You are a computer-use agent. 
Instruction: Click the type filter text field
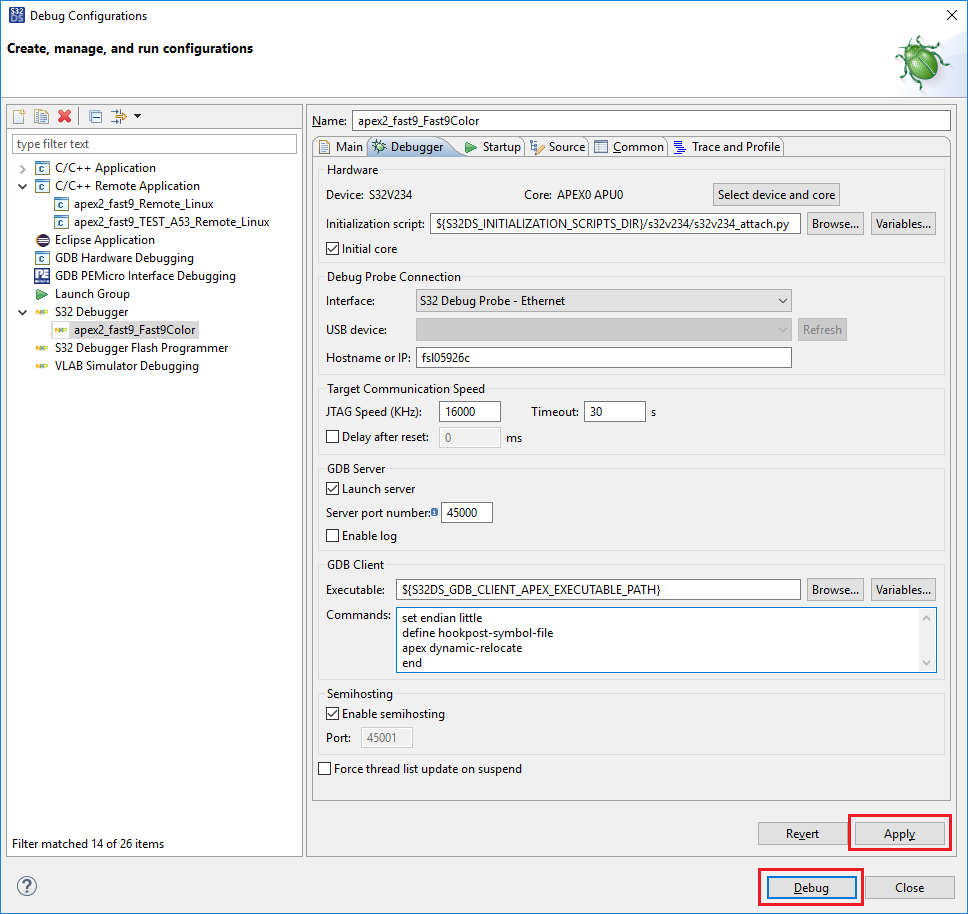click(x=154, y=144)
